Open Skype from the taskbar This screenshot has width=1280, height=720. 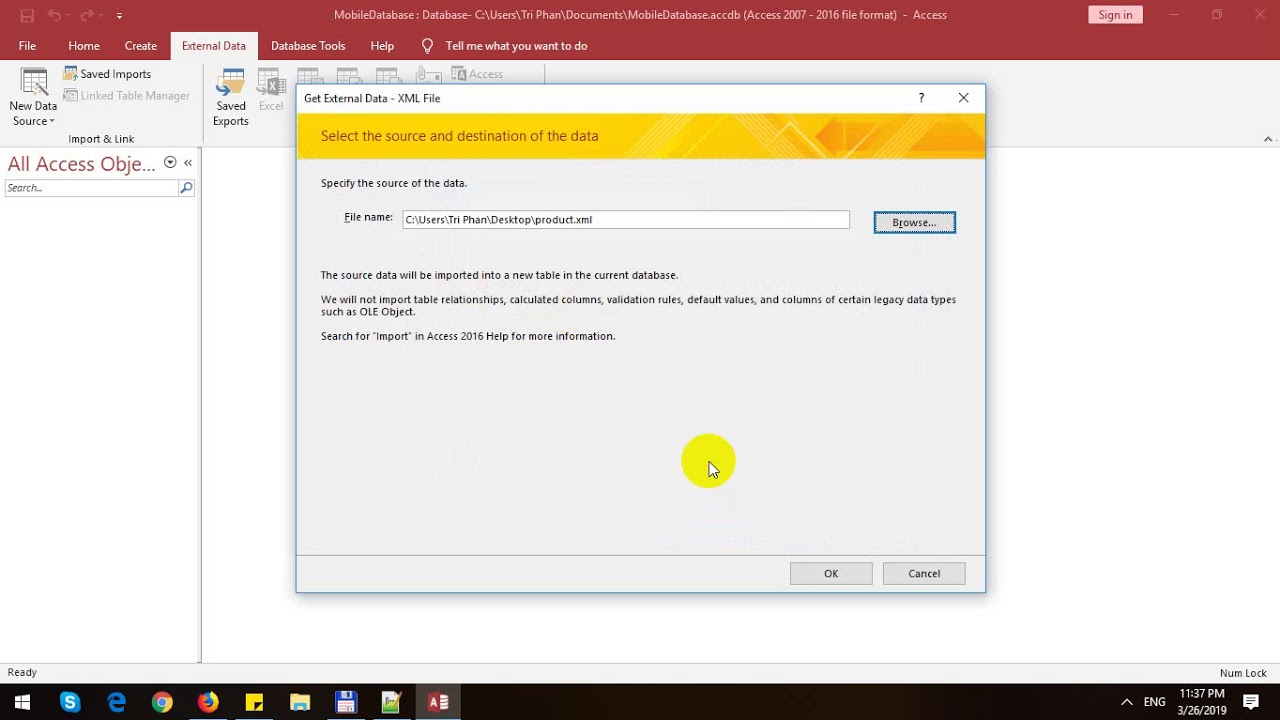pos(69,702)
